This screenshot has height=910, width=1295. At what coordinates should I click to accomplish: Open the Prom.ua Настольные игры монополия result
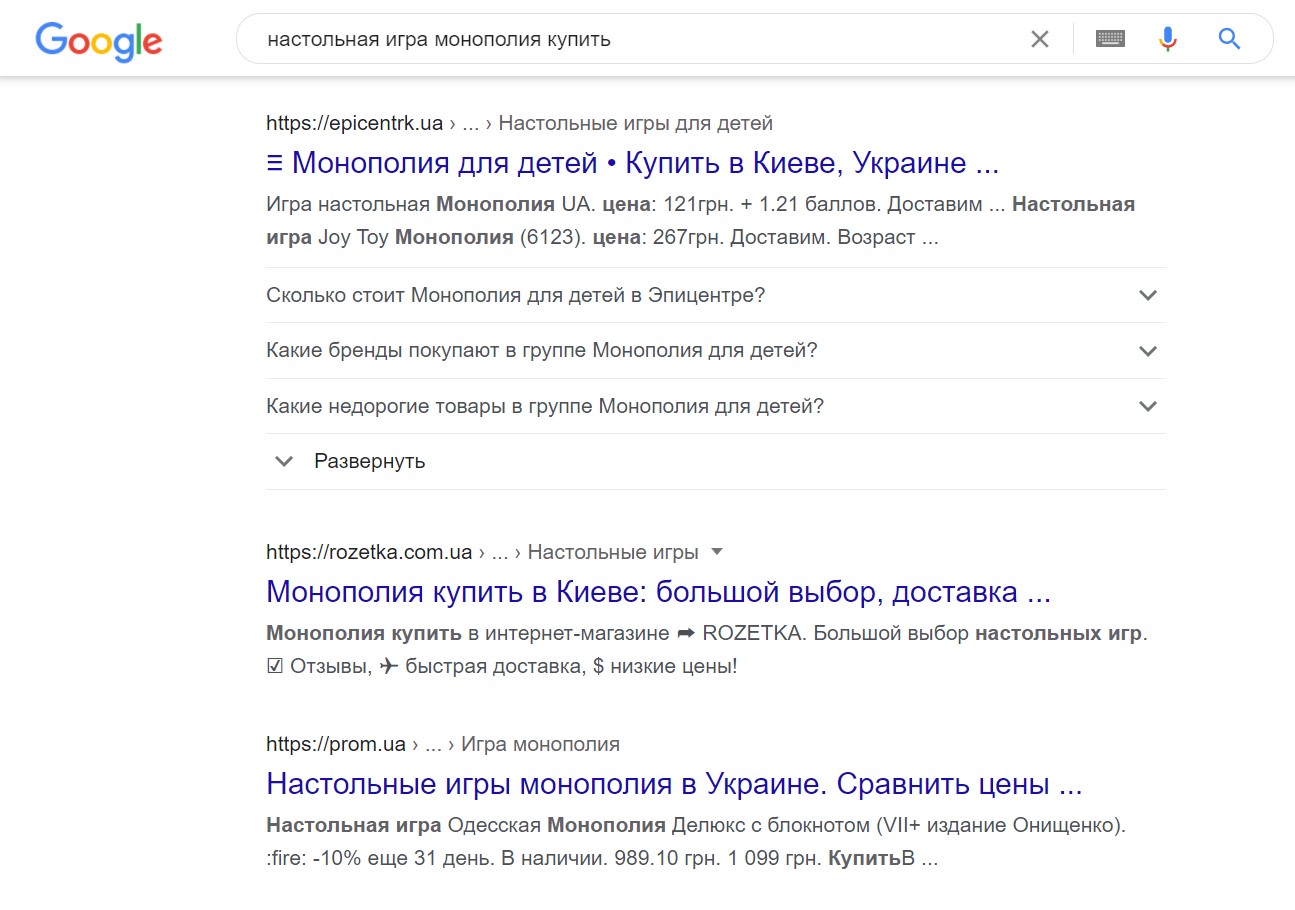(674, 784)
